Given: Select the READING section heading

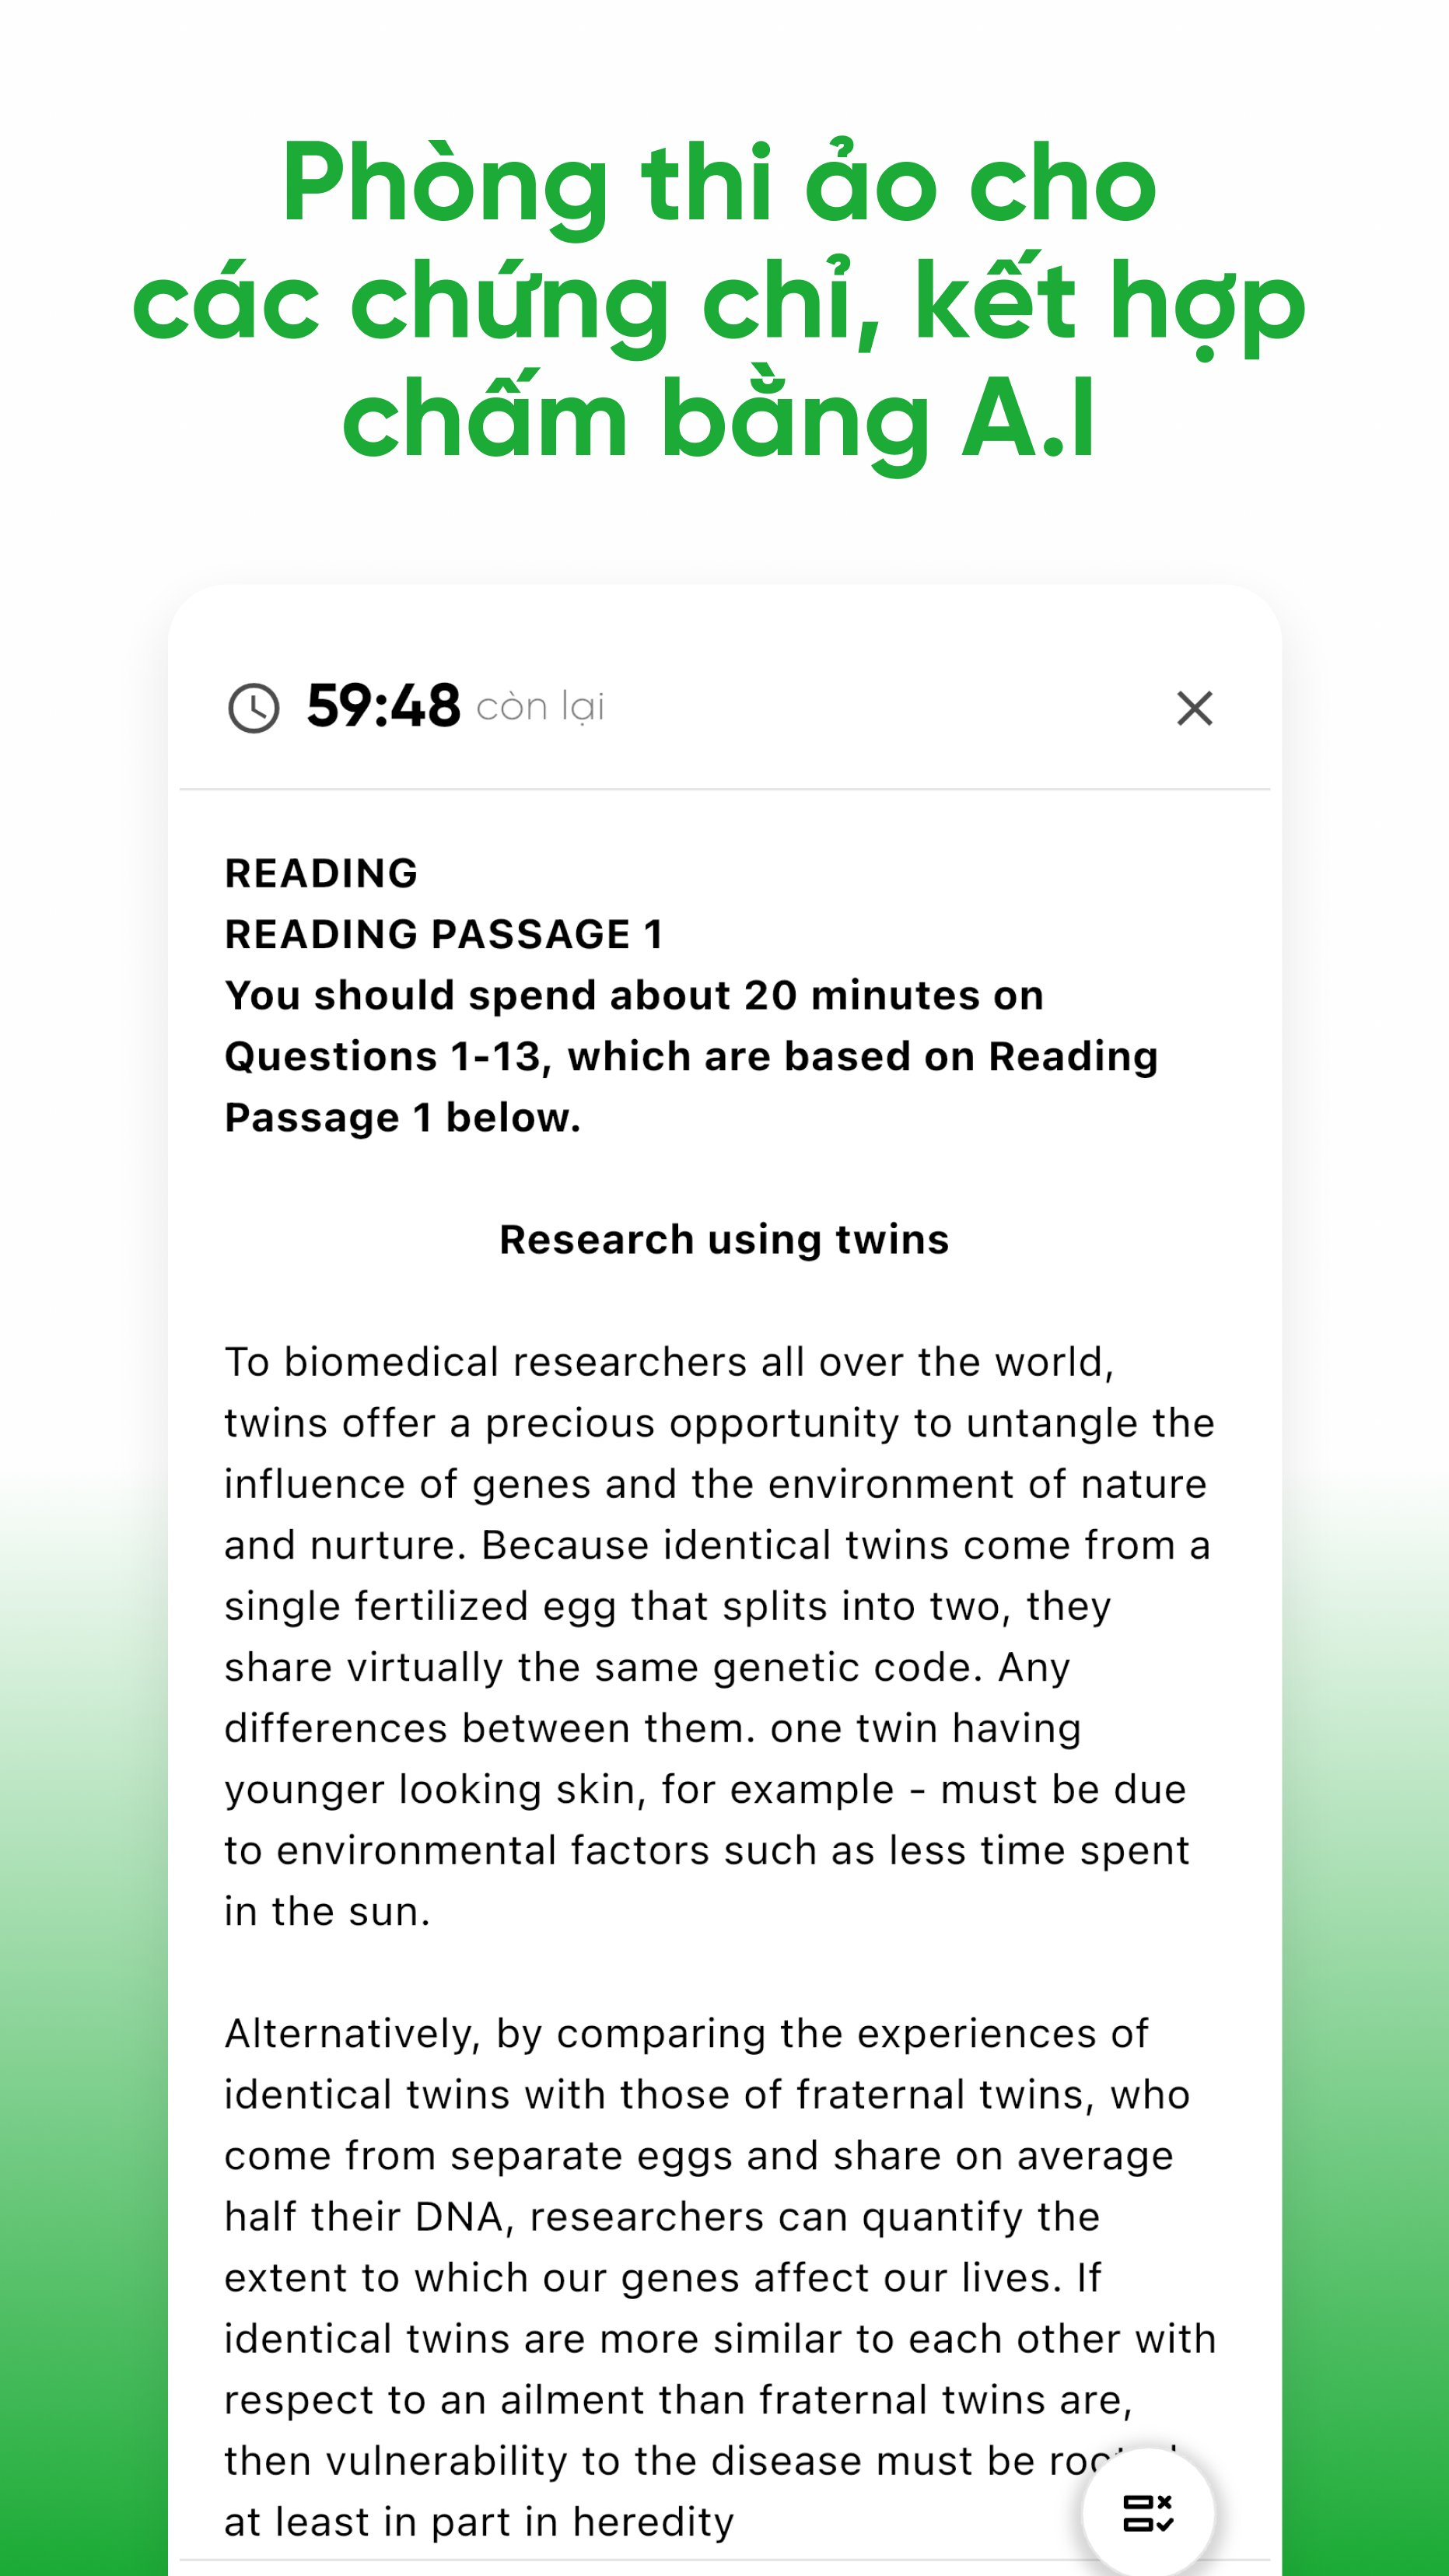Looking at the screenshot, I should coord(321,873).
